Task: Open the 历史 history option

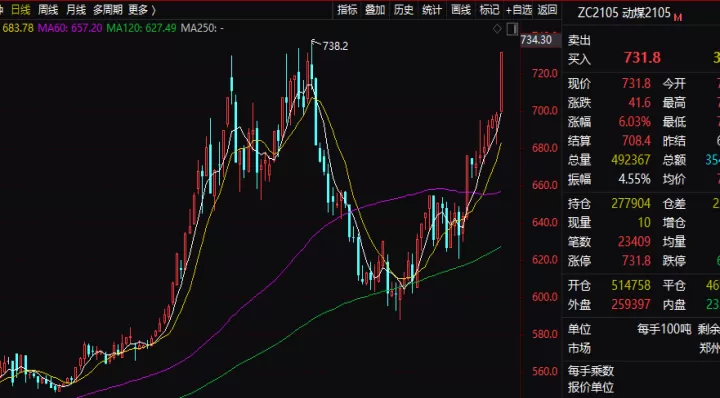Action: click(x=404, y=10)
